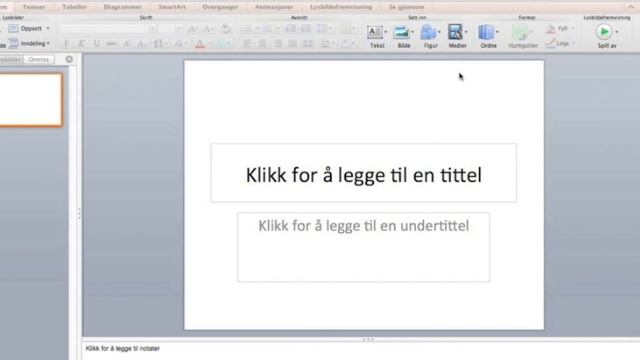Open the change case icon

coord(178,43)
